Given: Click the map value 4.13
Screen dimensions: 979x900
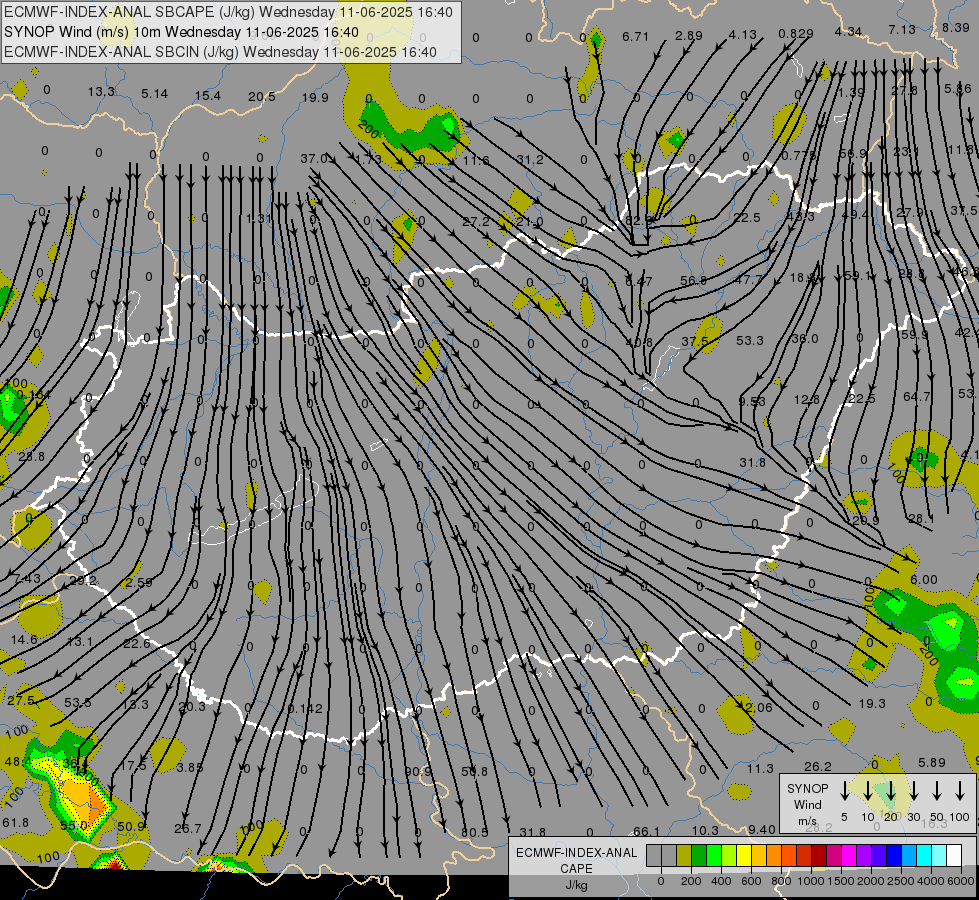Looking at the screenshot, I should tap(742, 35).
